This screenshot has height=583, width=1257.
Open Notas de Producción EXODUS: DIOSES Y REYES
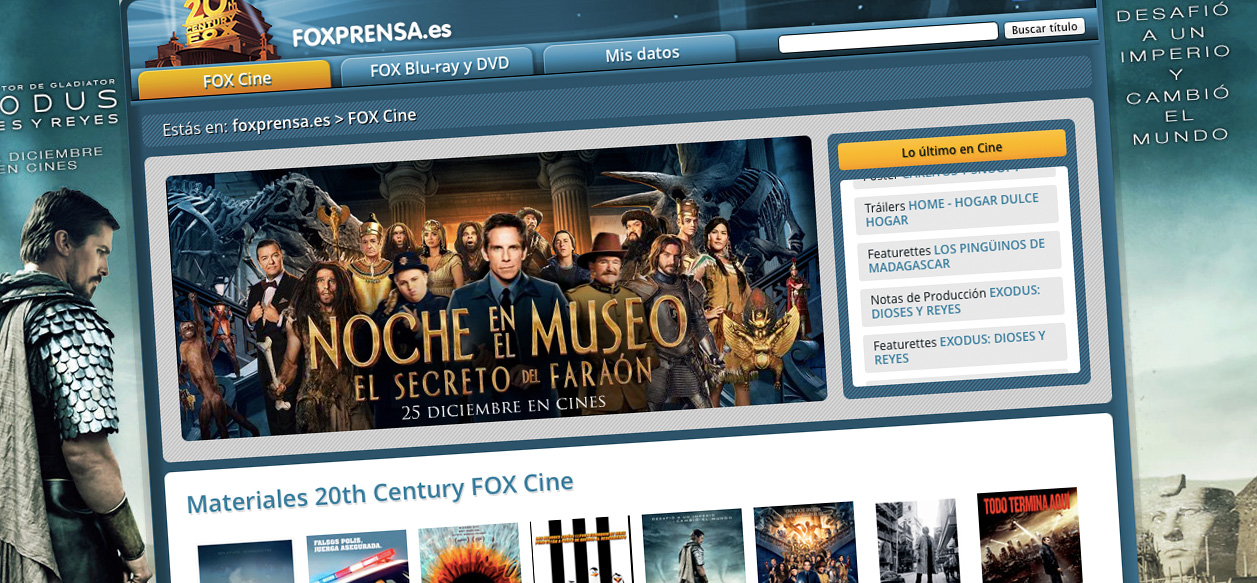pos(962,301)
